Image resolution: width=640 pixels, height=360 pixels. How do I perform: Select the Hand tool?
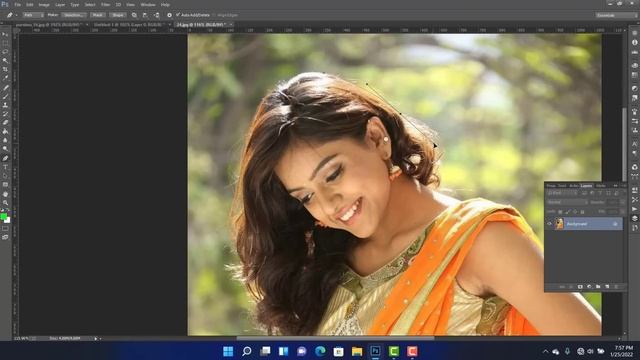[5, 194]
